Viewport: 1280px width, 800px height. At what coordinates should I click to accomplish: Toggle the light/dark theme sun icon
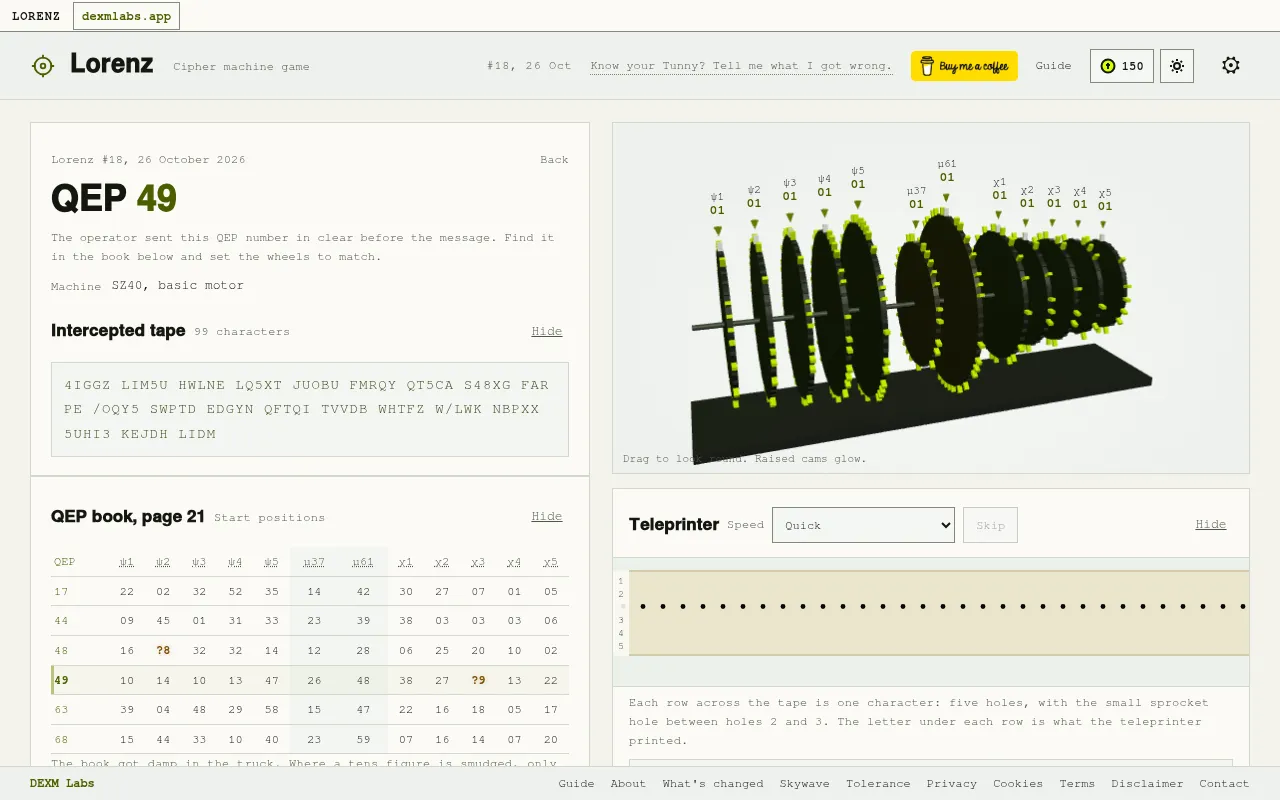tap(1177, 66)
